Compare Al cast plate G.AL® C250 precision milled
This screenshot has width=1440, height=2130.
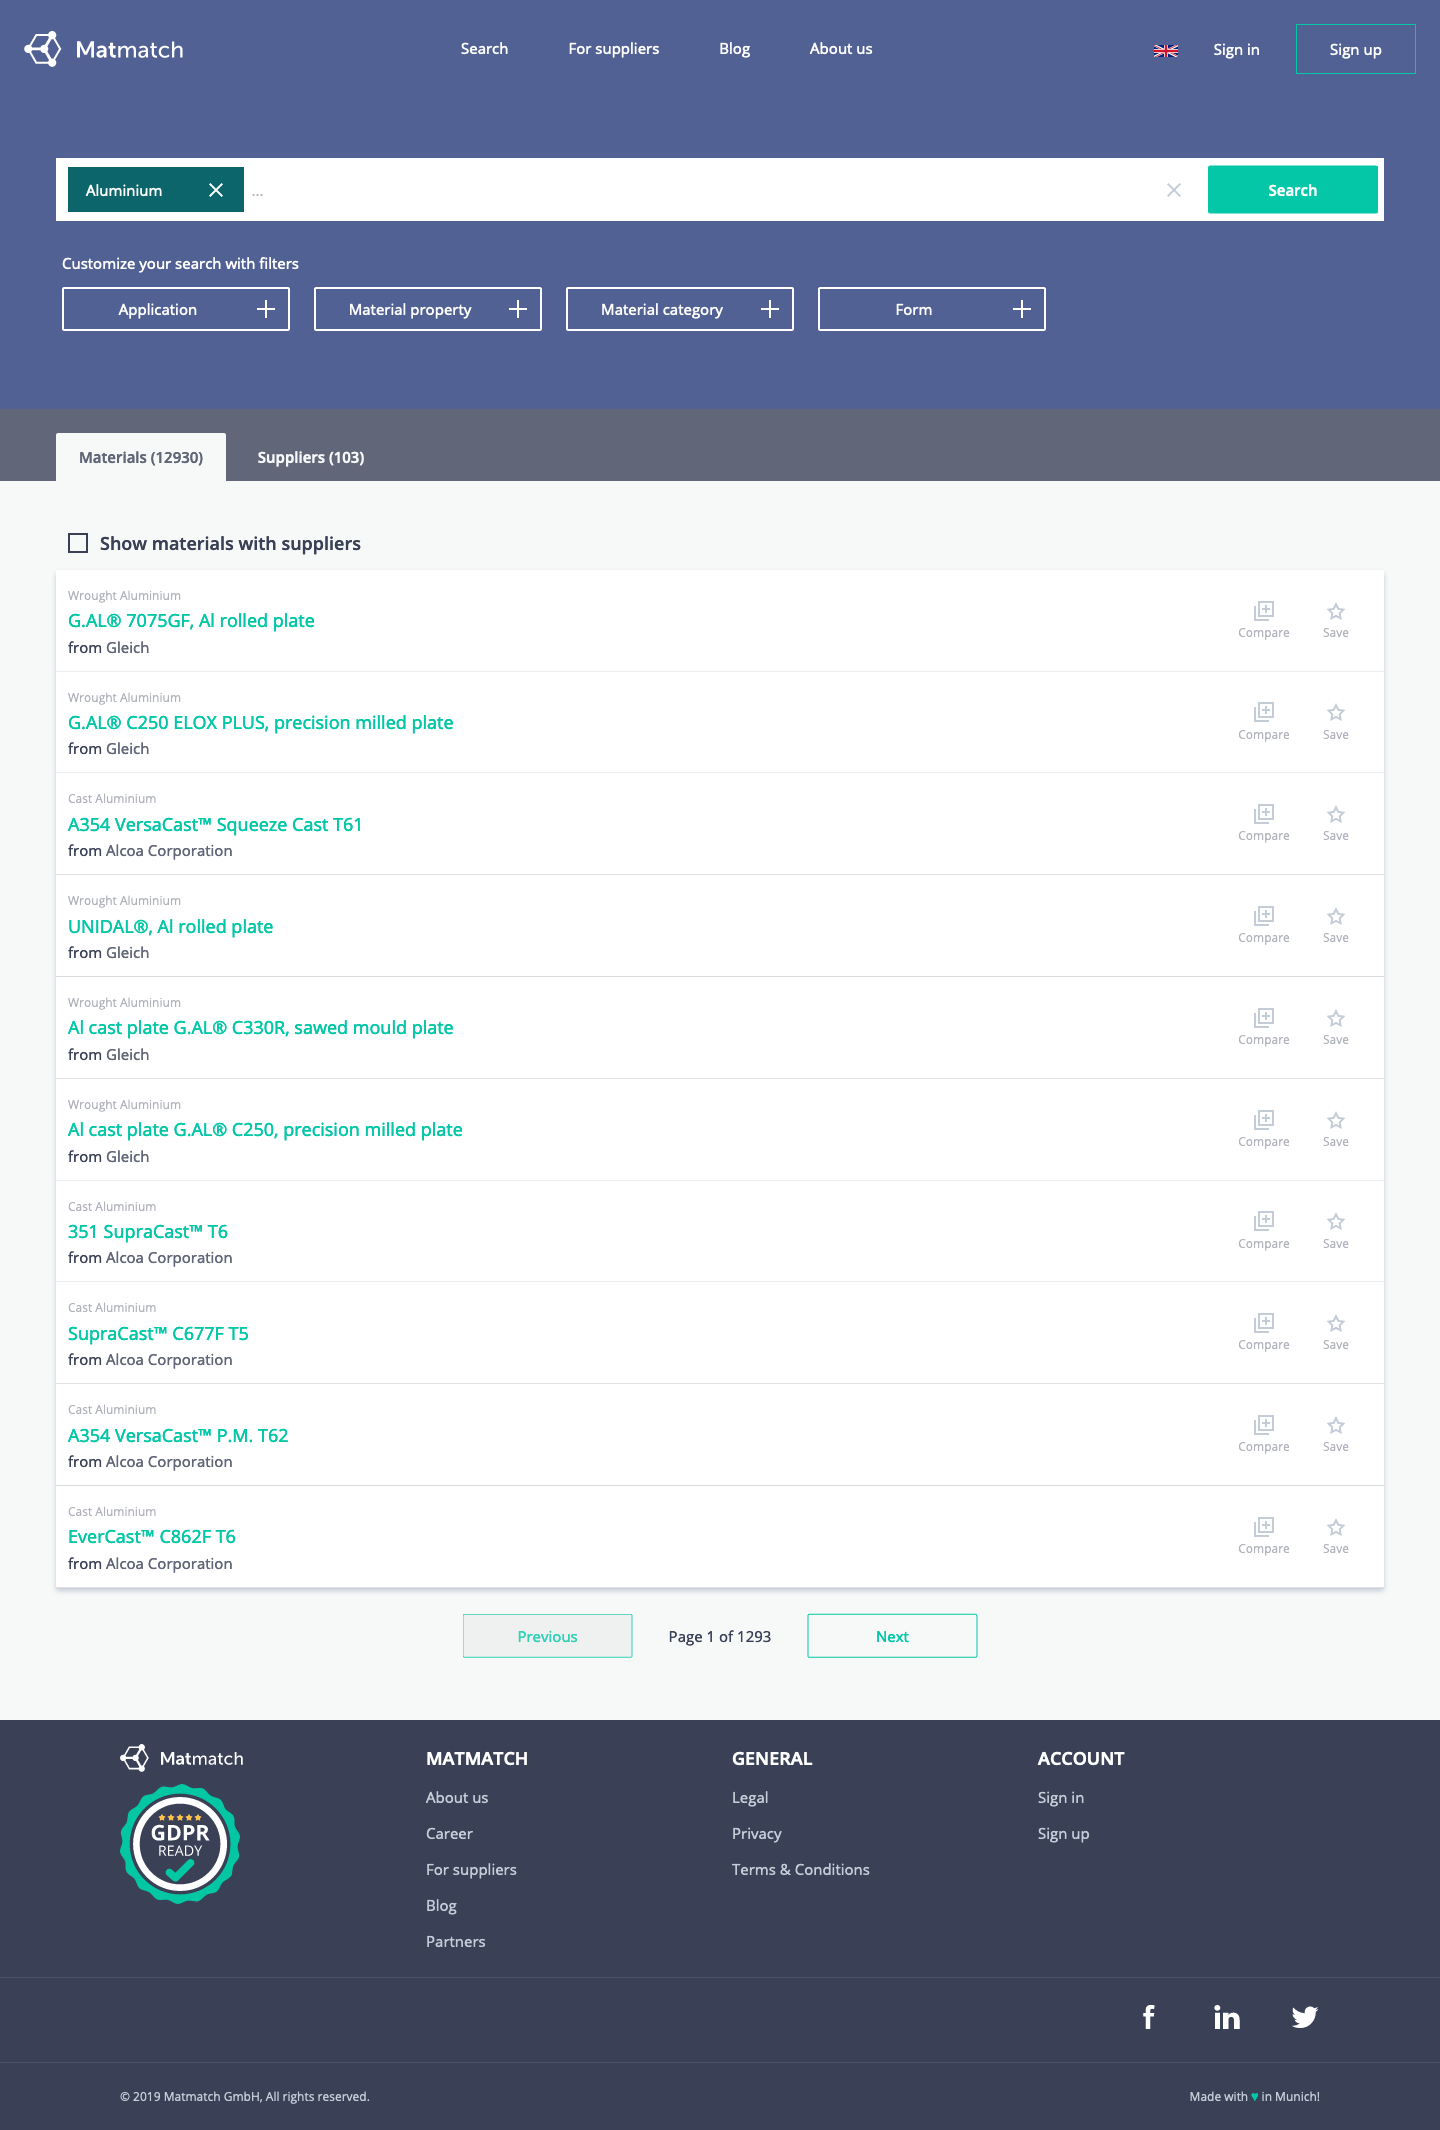(1264, 1129)
